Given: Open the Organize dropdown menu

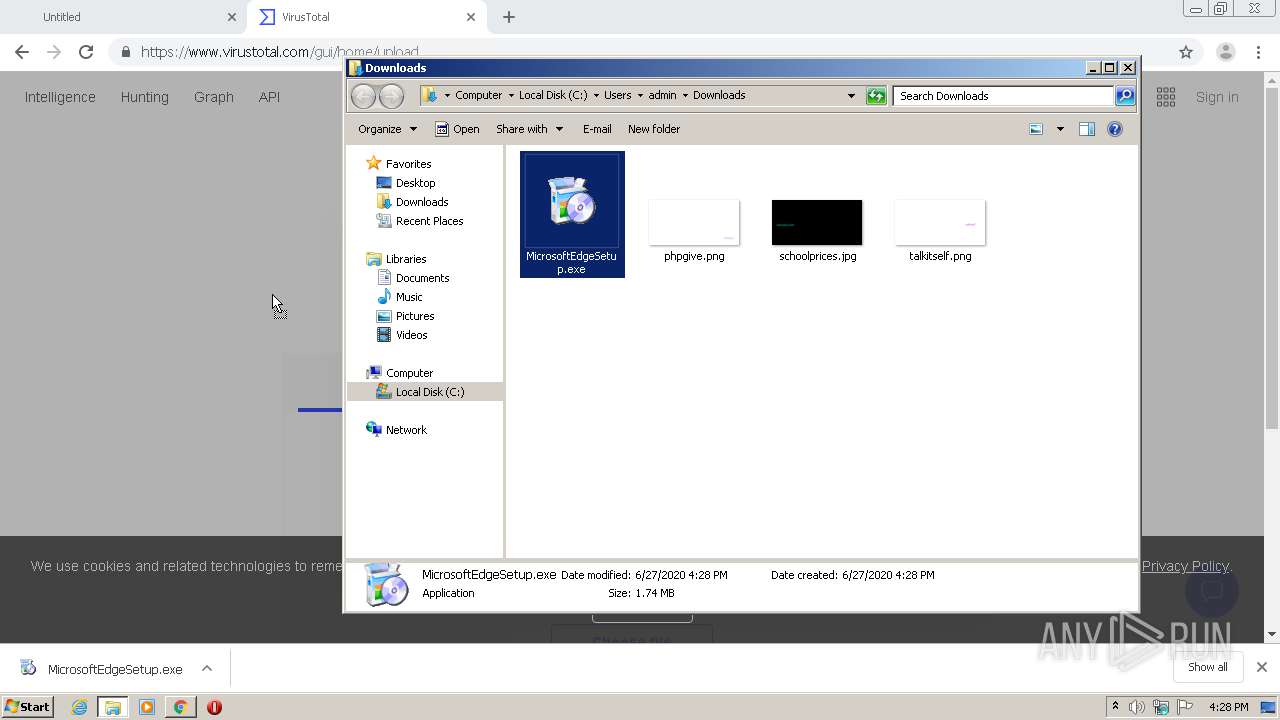Looking at the screenshot, I should tap(388, 129).
